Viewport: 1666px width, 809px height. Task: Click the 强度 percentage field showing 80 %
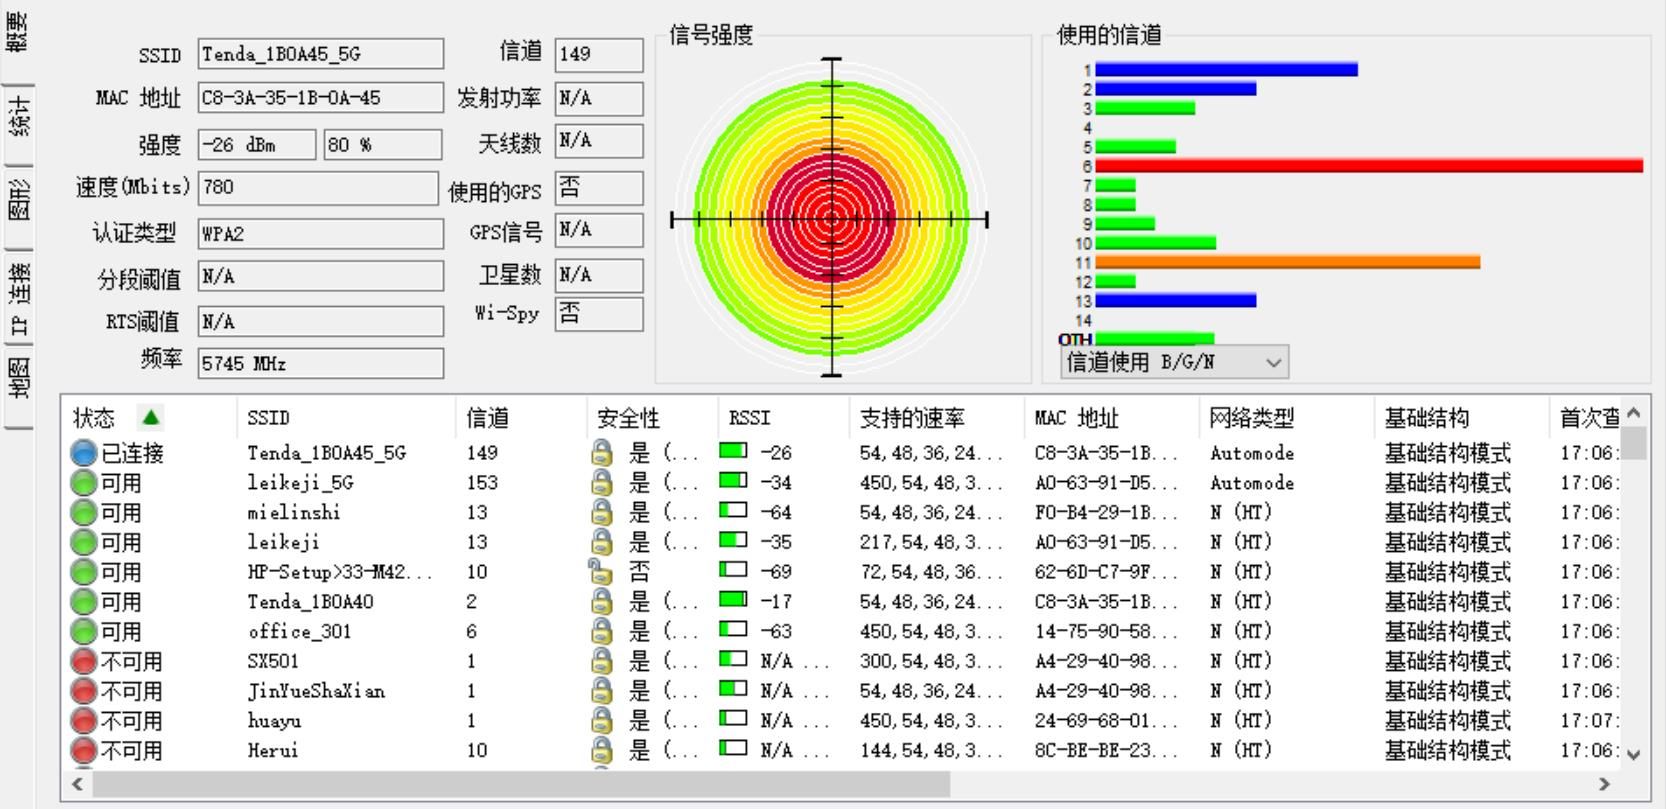coord(383,145)
